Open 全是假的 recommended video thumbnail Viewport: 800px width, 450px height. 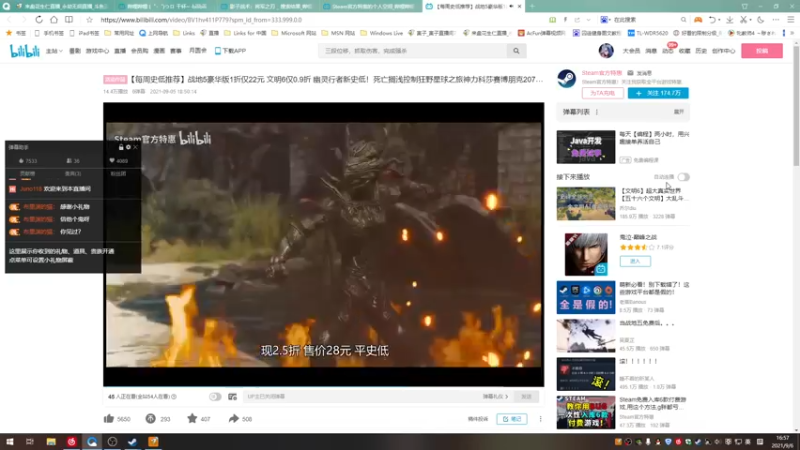(x=586, y=297)
